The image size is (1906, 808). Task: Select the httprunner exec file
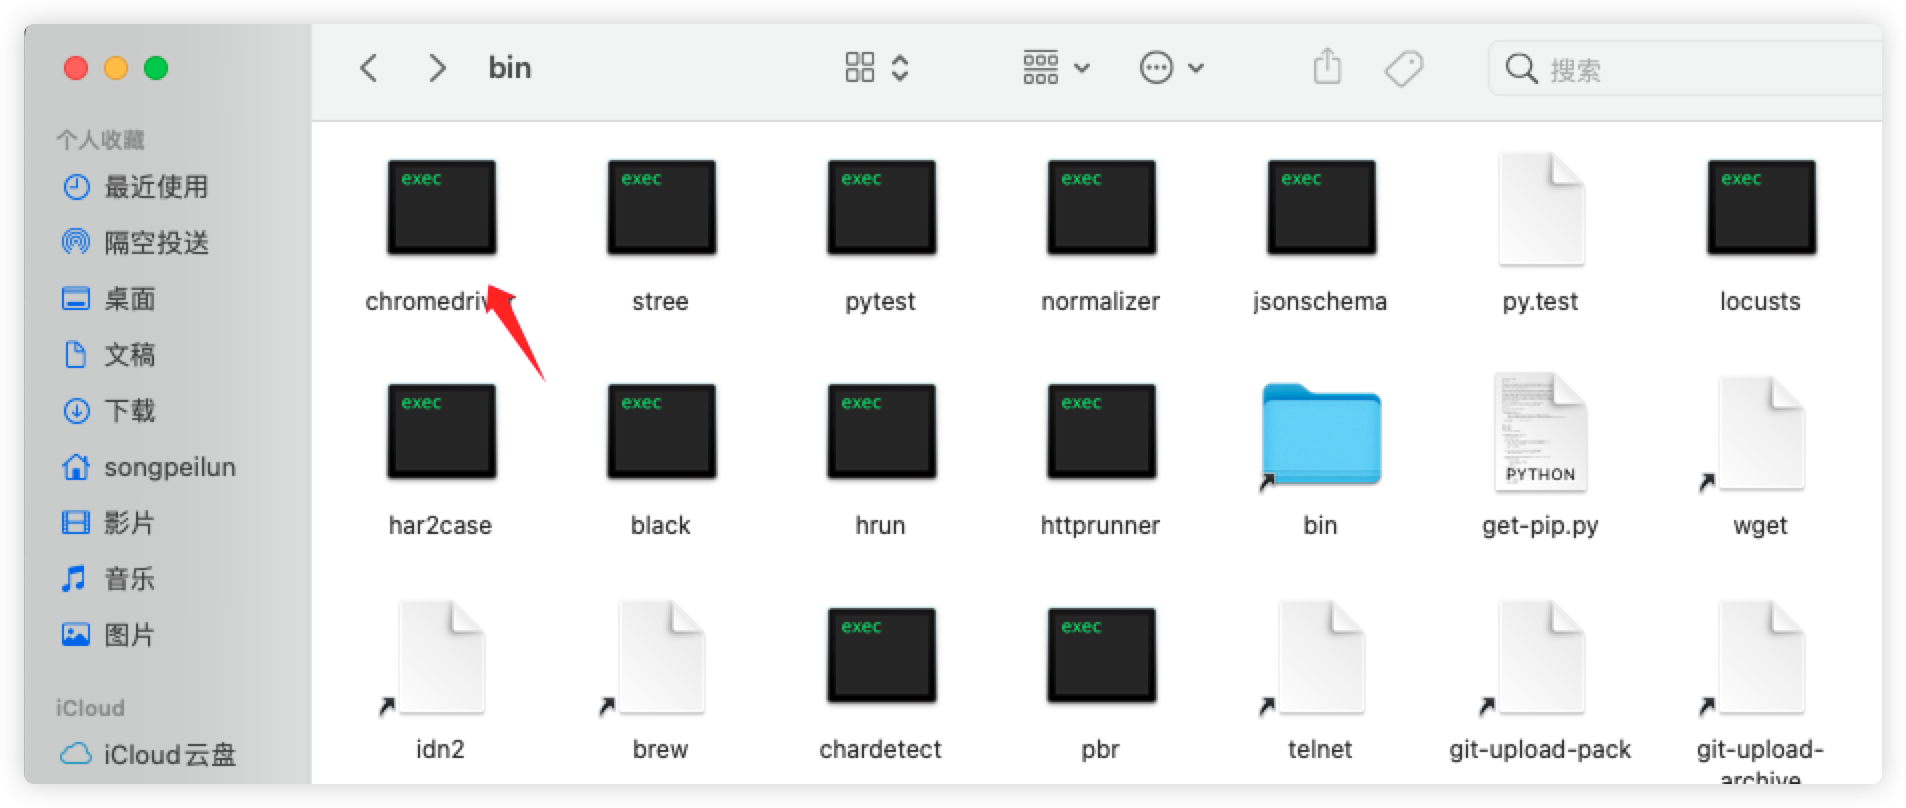coord(1101,431)
